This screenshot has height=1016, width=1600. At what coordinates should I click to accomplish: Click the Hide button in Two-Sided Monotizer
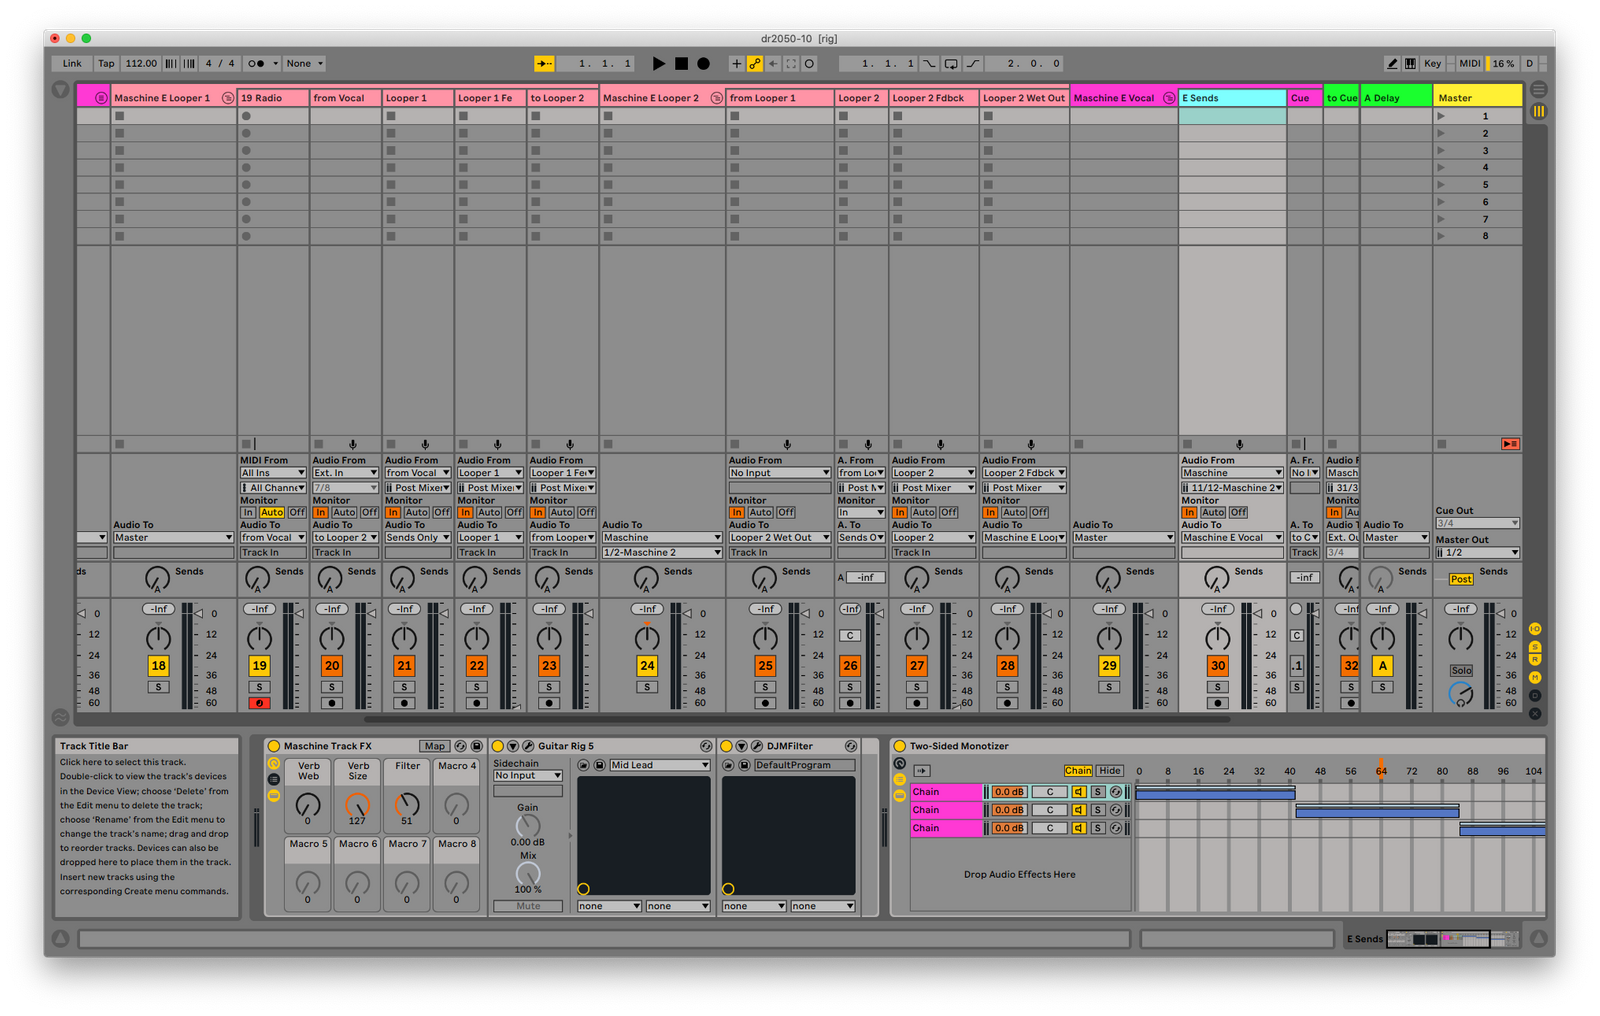(1110, 771)
